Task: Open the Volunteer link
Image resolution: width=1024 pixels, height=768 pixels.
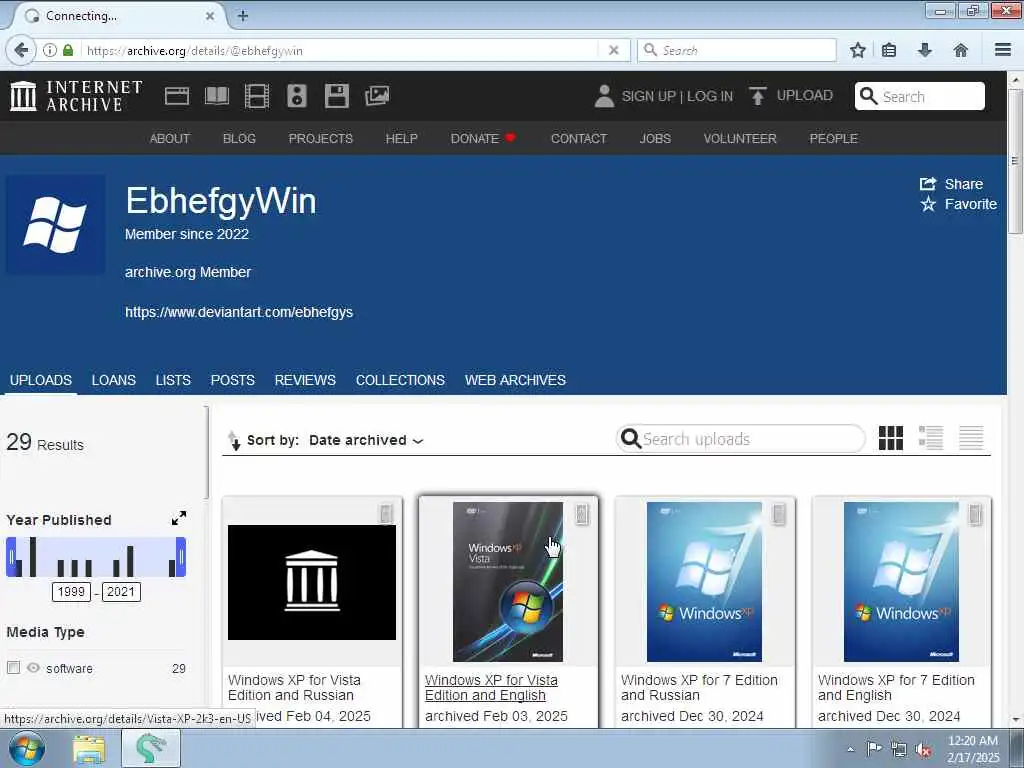Action: pyautogui.click(x=740, y=138)
